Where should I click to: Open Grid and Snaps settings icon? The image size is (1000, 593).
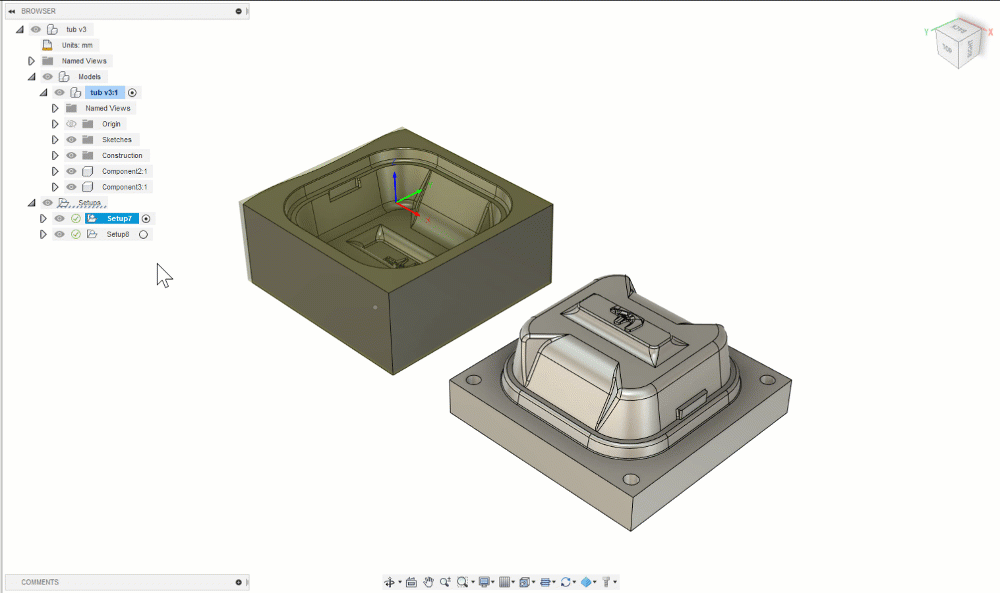click(x=504, y=582)
